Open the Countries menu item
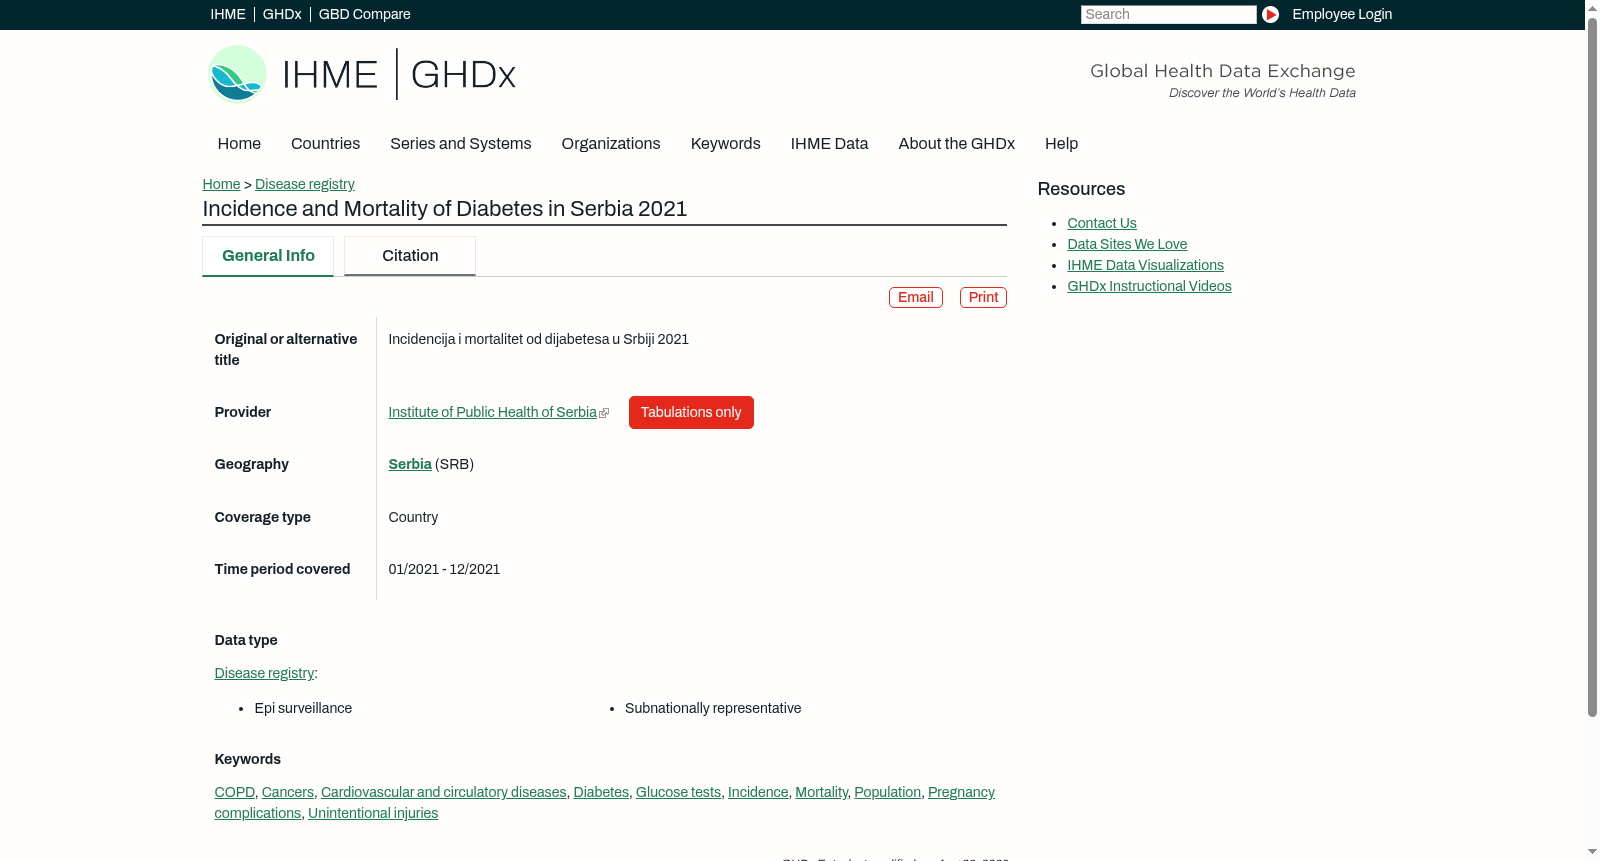The height and width of the screenshot is (861, 1600). pos(325,144)
